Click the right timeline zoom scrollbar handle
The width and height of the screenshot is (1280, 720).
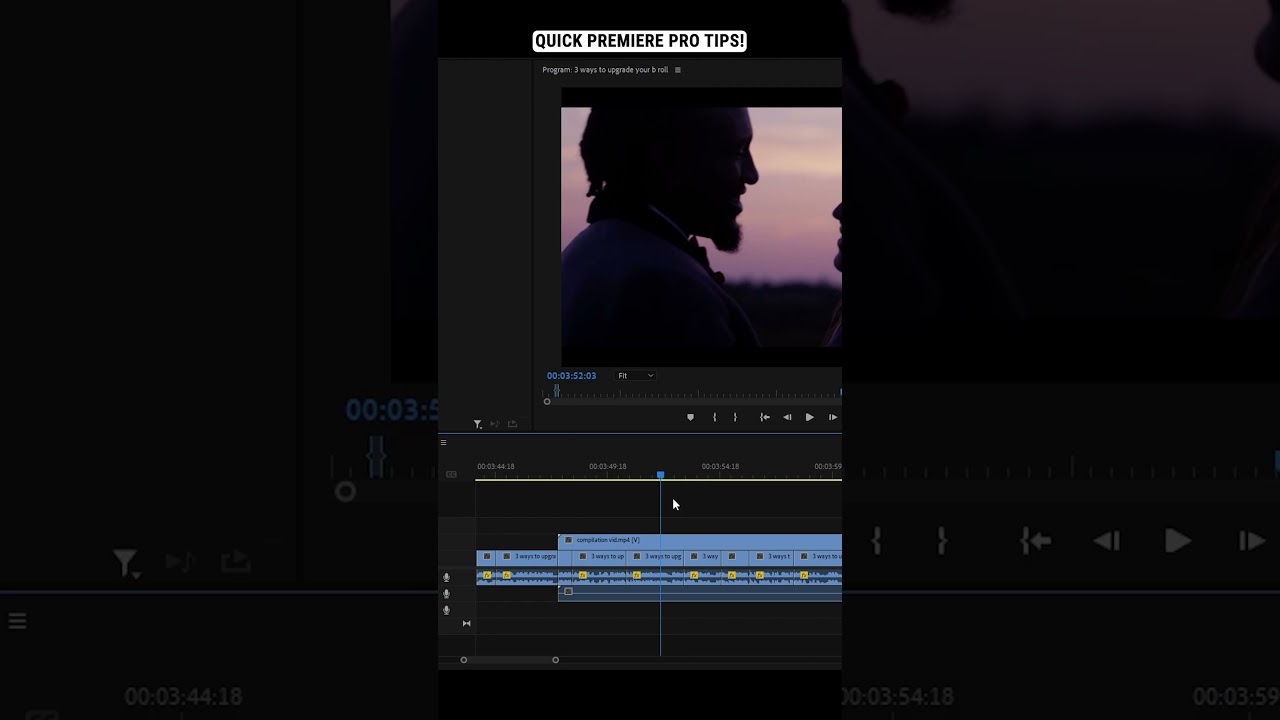point(555,660)
